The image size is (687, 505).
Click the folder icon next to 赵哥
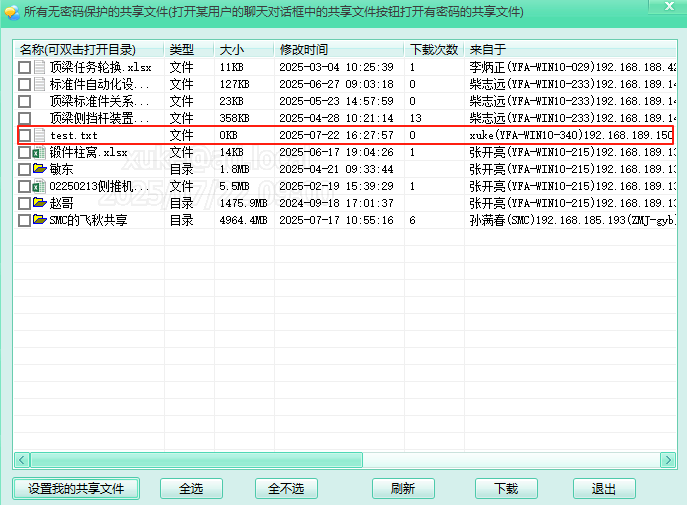(40, 203)
